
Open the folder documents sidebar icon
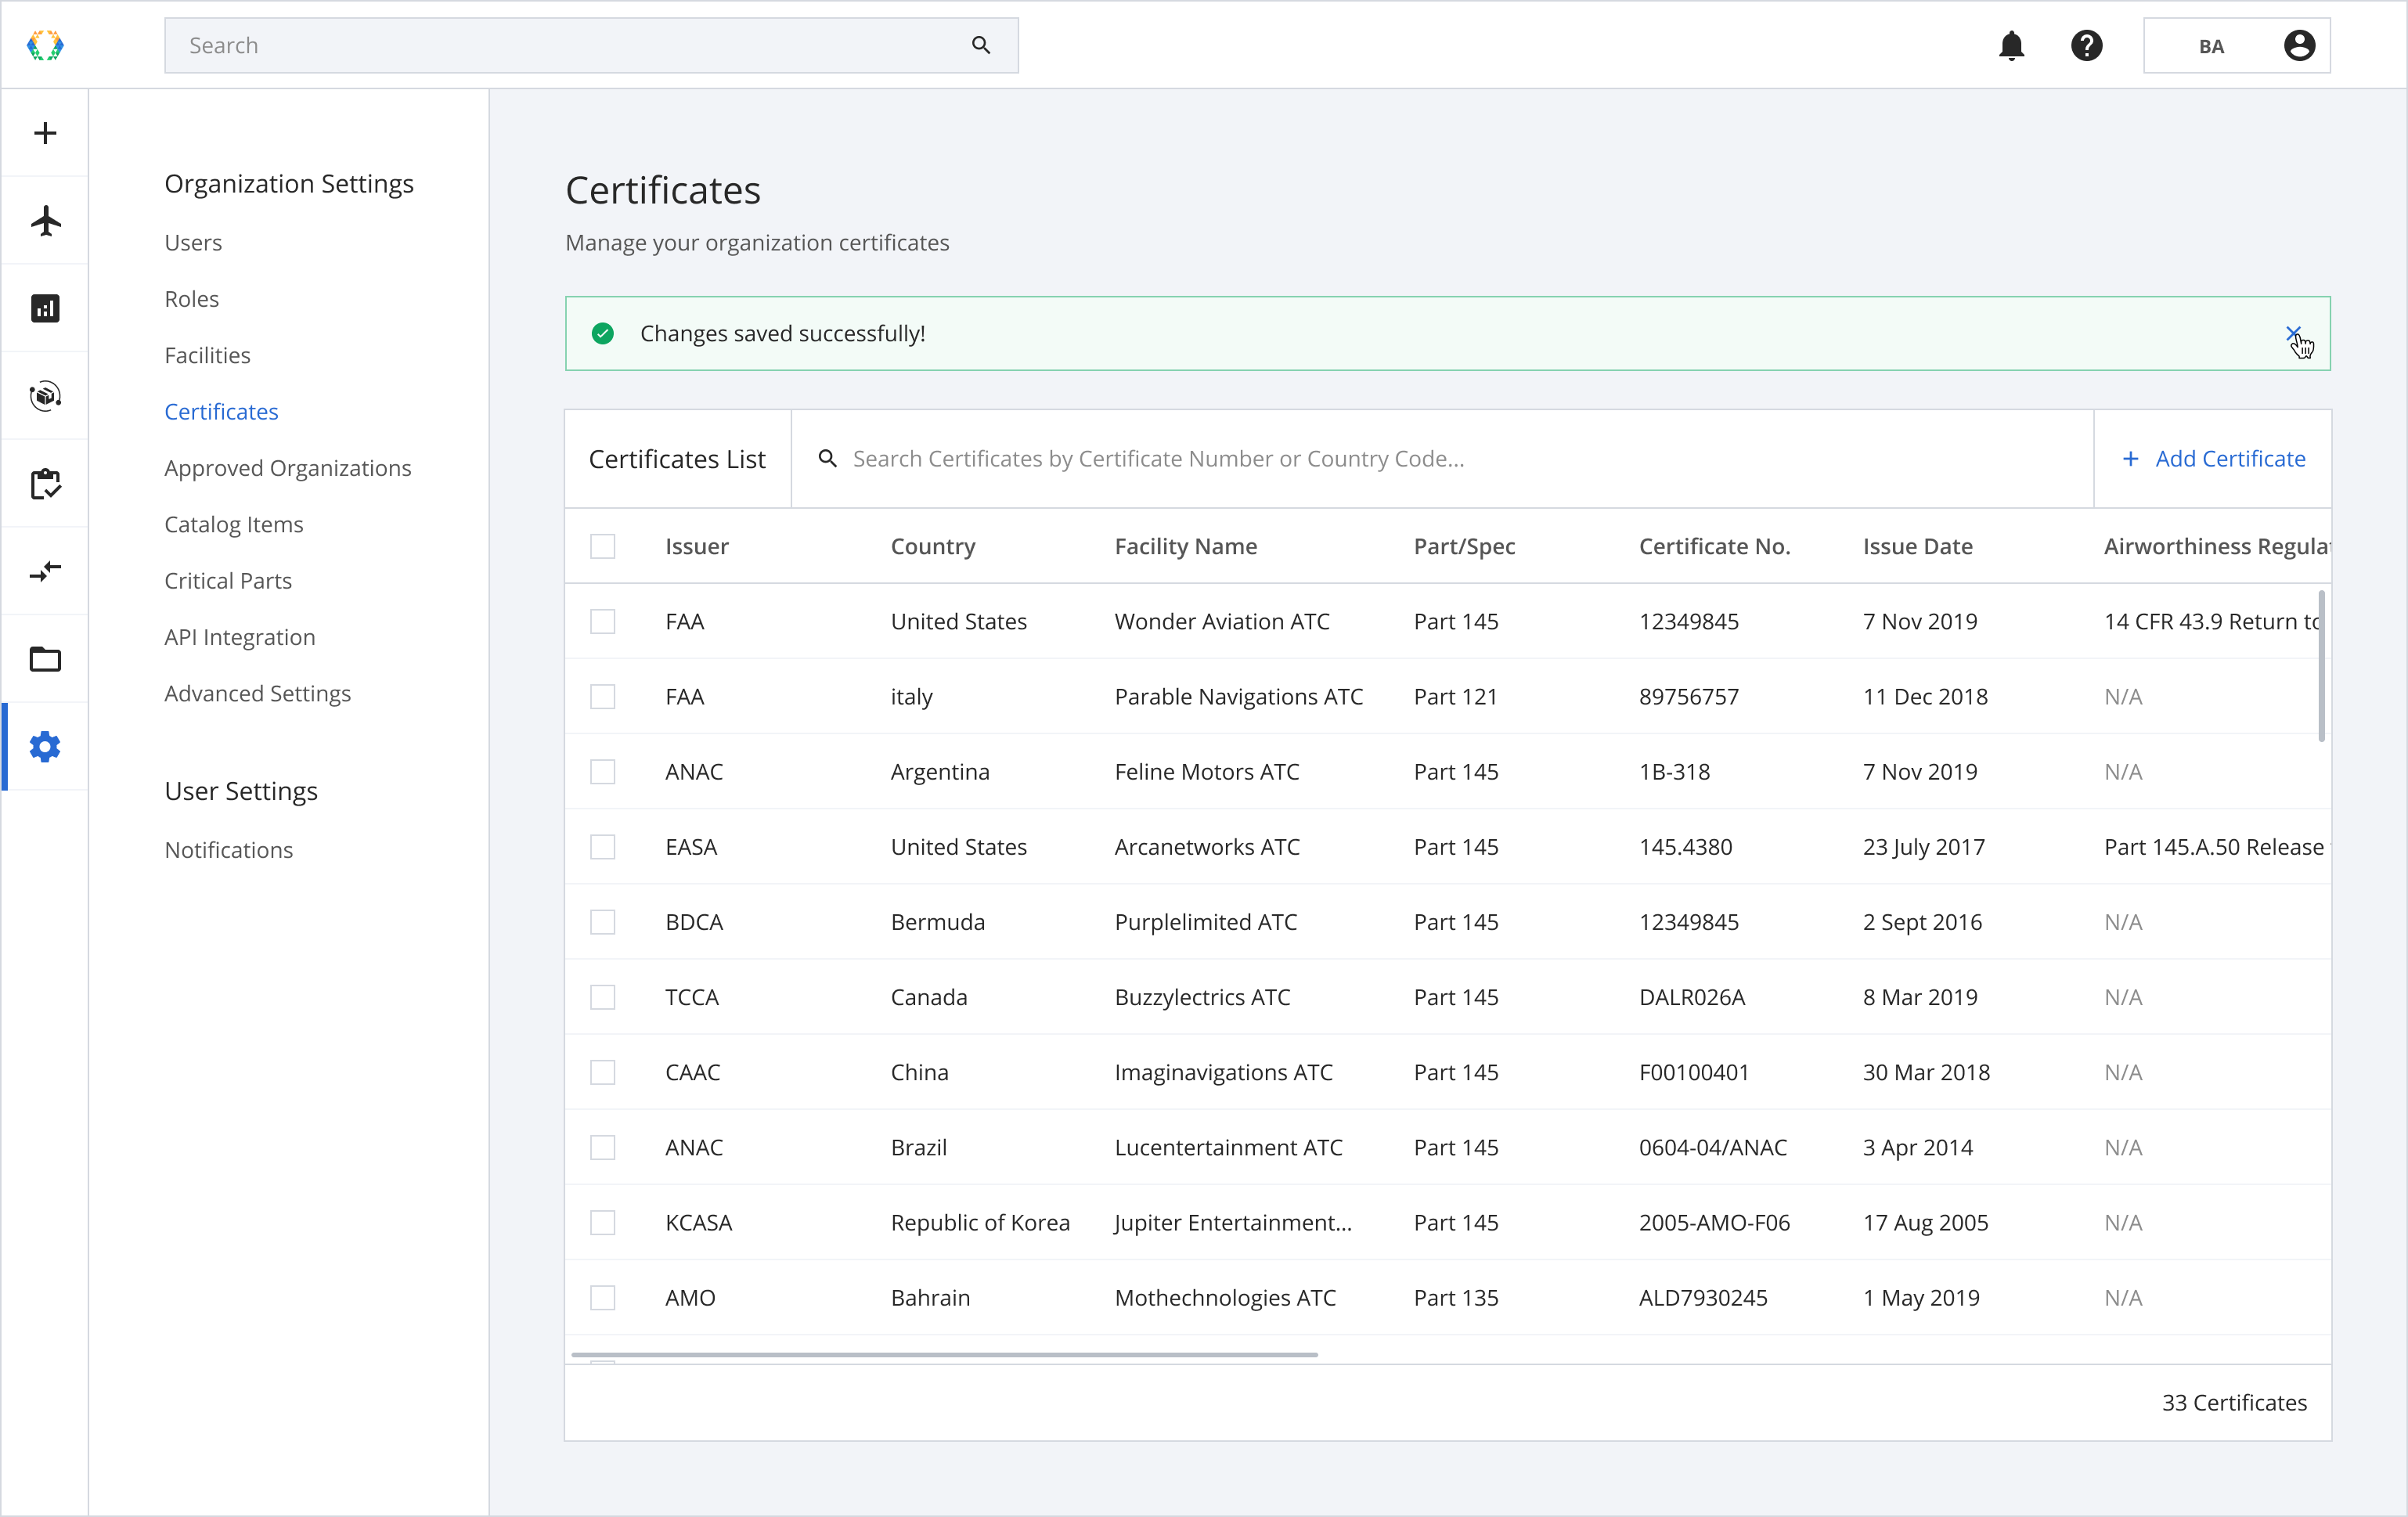pos(45,659)
